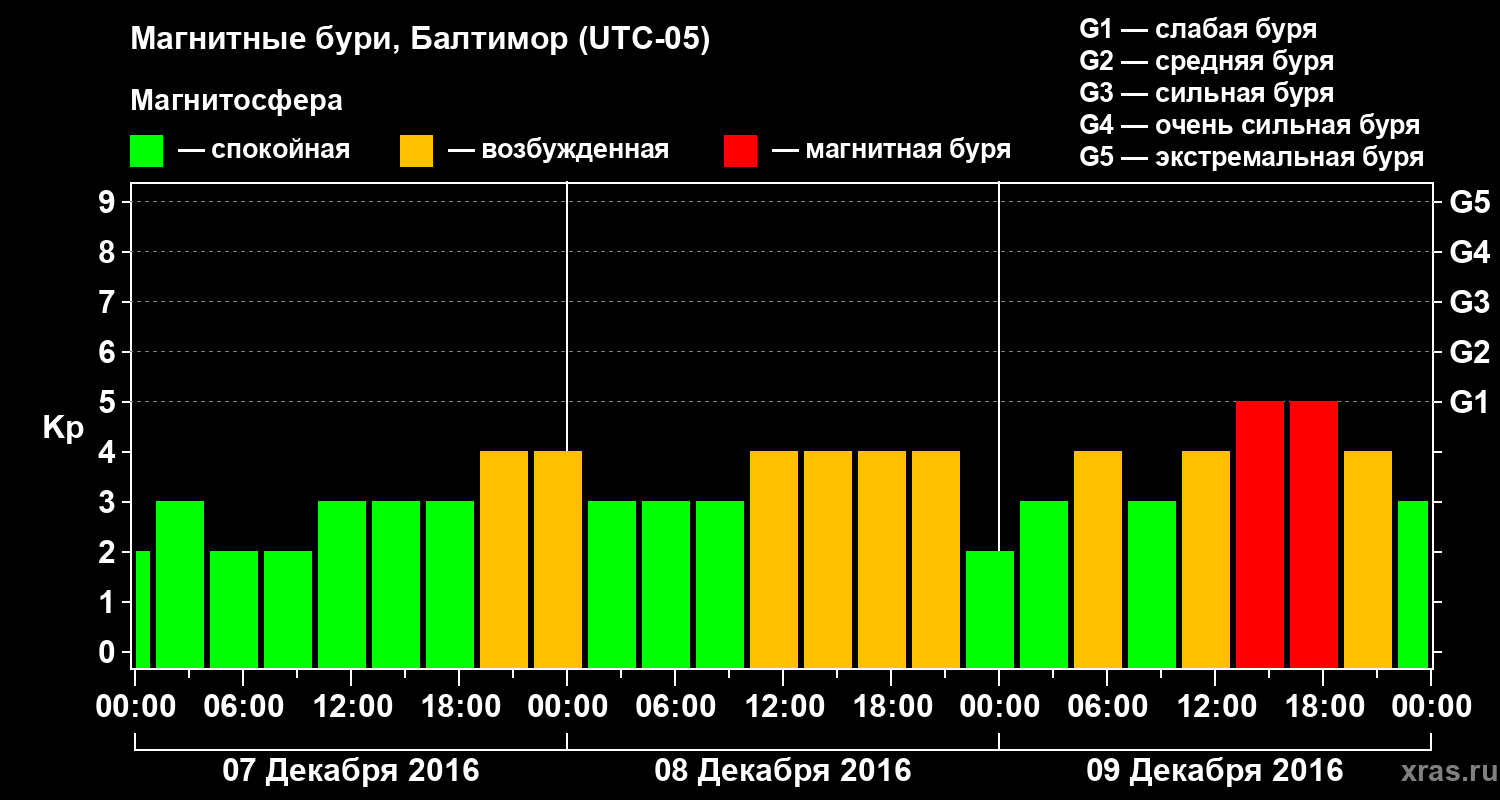This screenshot has width=1500, height=800.
Task: Select the 'G5 — экстремальная буря' legend line
Action: click(x=1251, y=157)
